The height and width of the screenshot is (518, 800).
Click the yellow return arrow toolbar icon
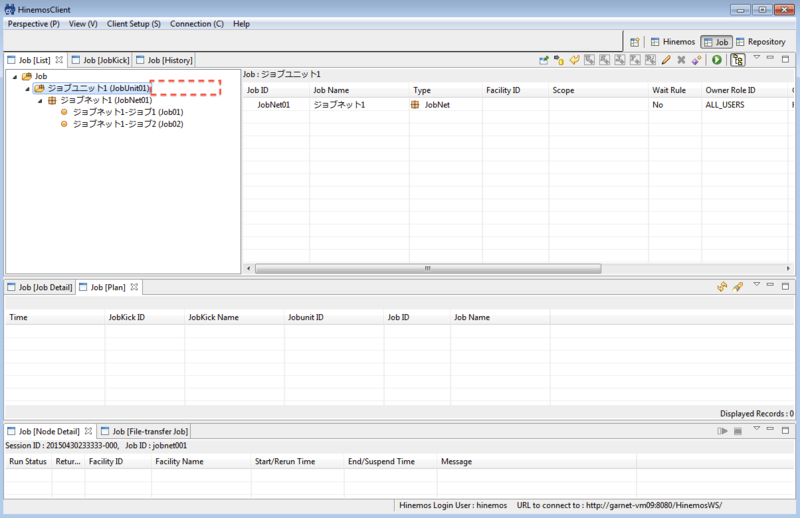point(574,60)
